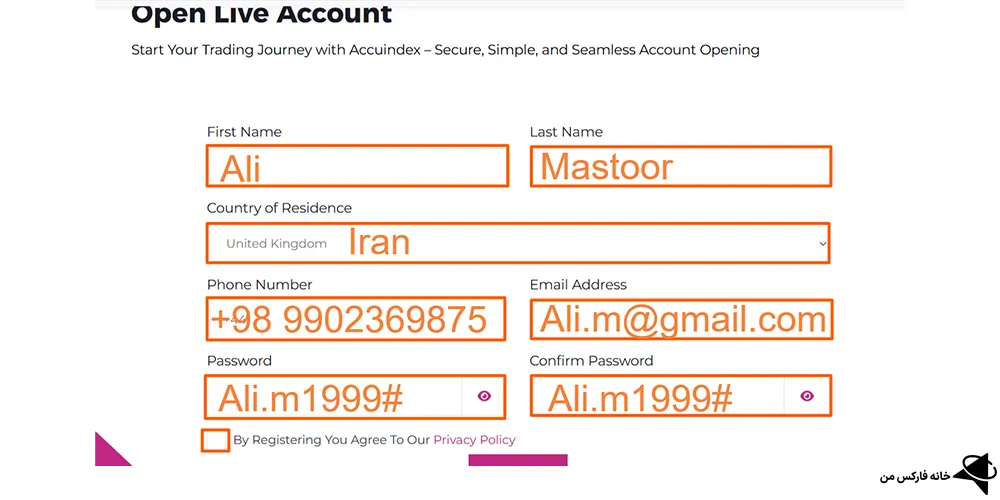1000x500 pixels.
Task: Click the First Name label text
Action: [244, 132]
